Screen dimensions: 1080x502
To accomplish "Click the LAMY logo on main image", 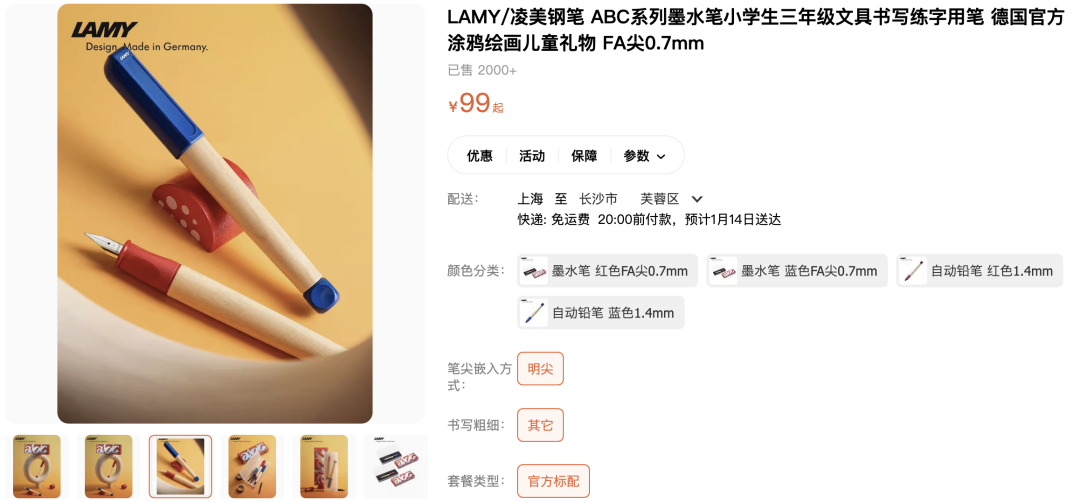I will click(x=104, y=30).
